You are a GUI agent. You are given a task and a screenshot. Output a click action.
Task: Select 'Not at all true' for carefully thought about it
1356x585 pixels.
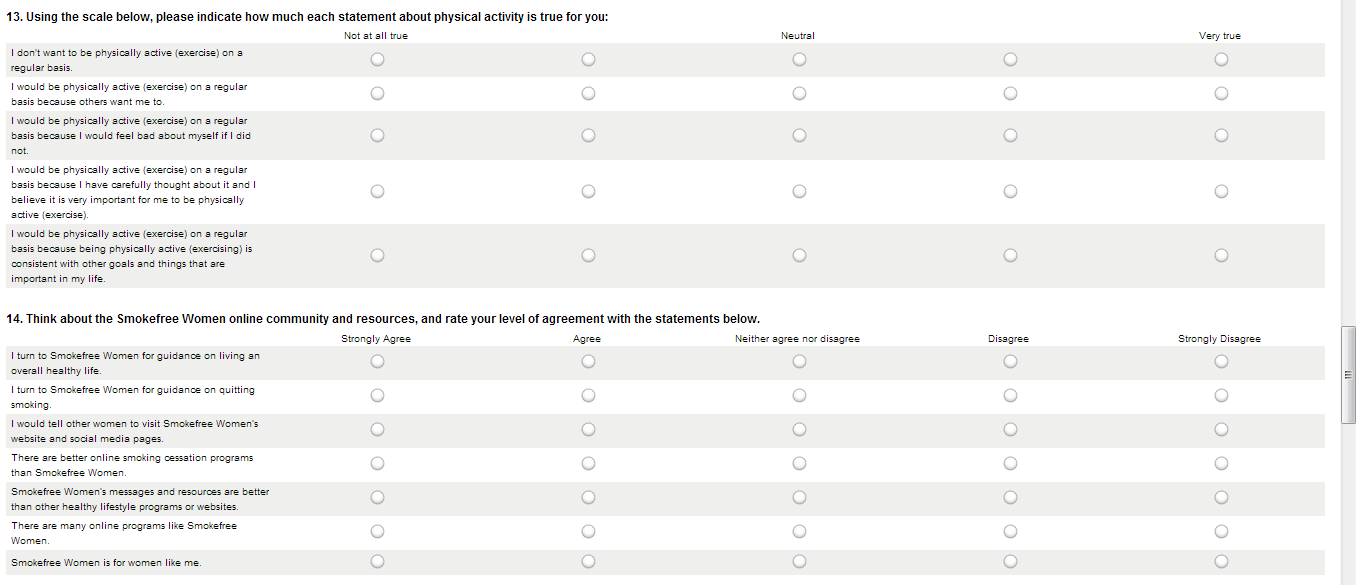[376, 192]
